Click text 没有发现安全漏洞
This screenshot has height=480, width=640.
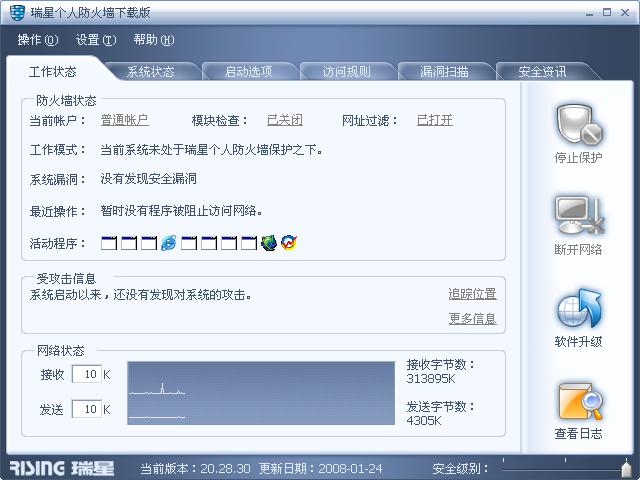pyautogui.click(x=149, y=179)
